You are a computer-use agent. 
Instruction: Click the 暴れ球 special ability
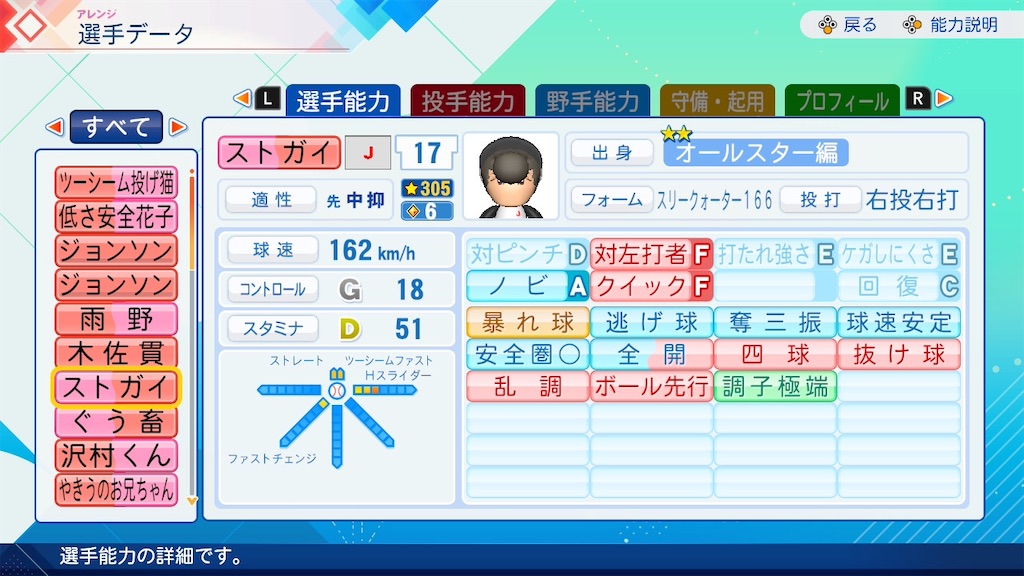pyautogui.click(x=528, y=322)
